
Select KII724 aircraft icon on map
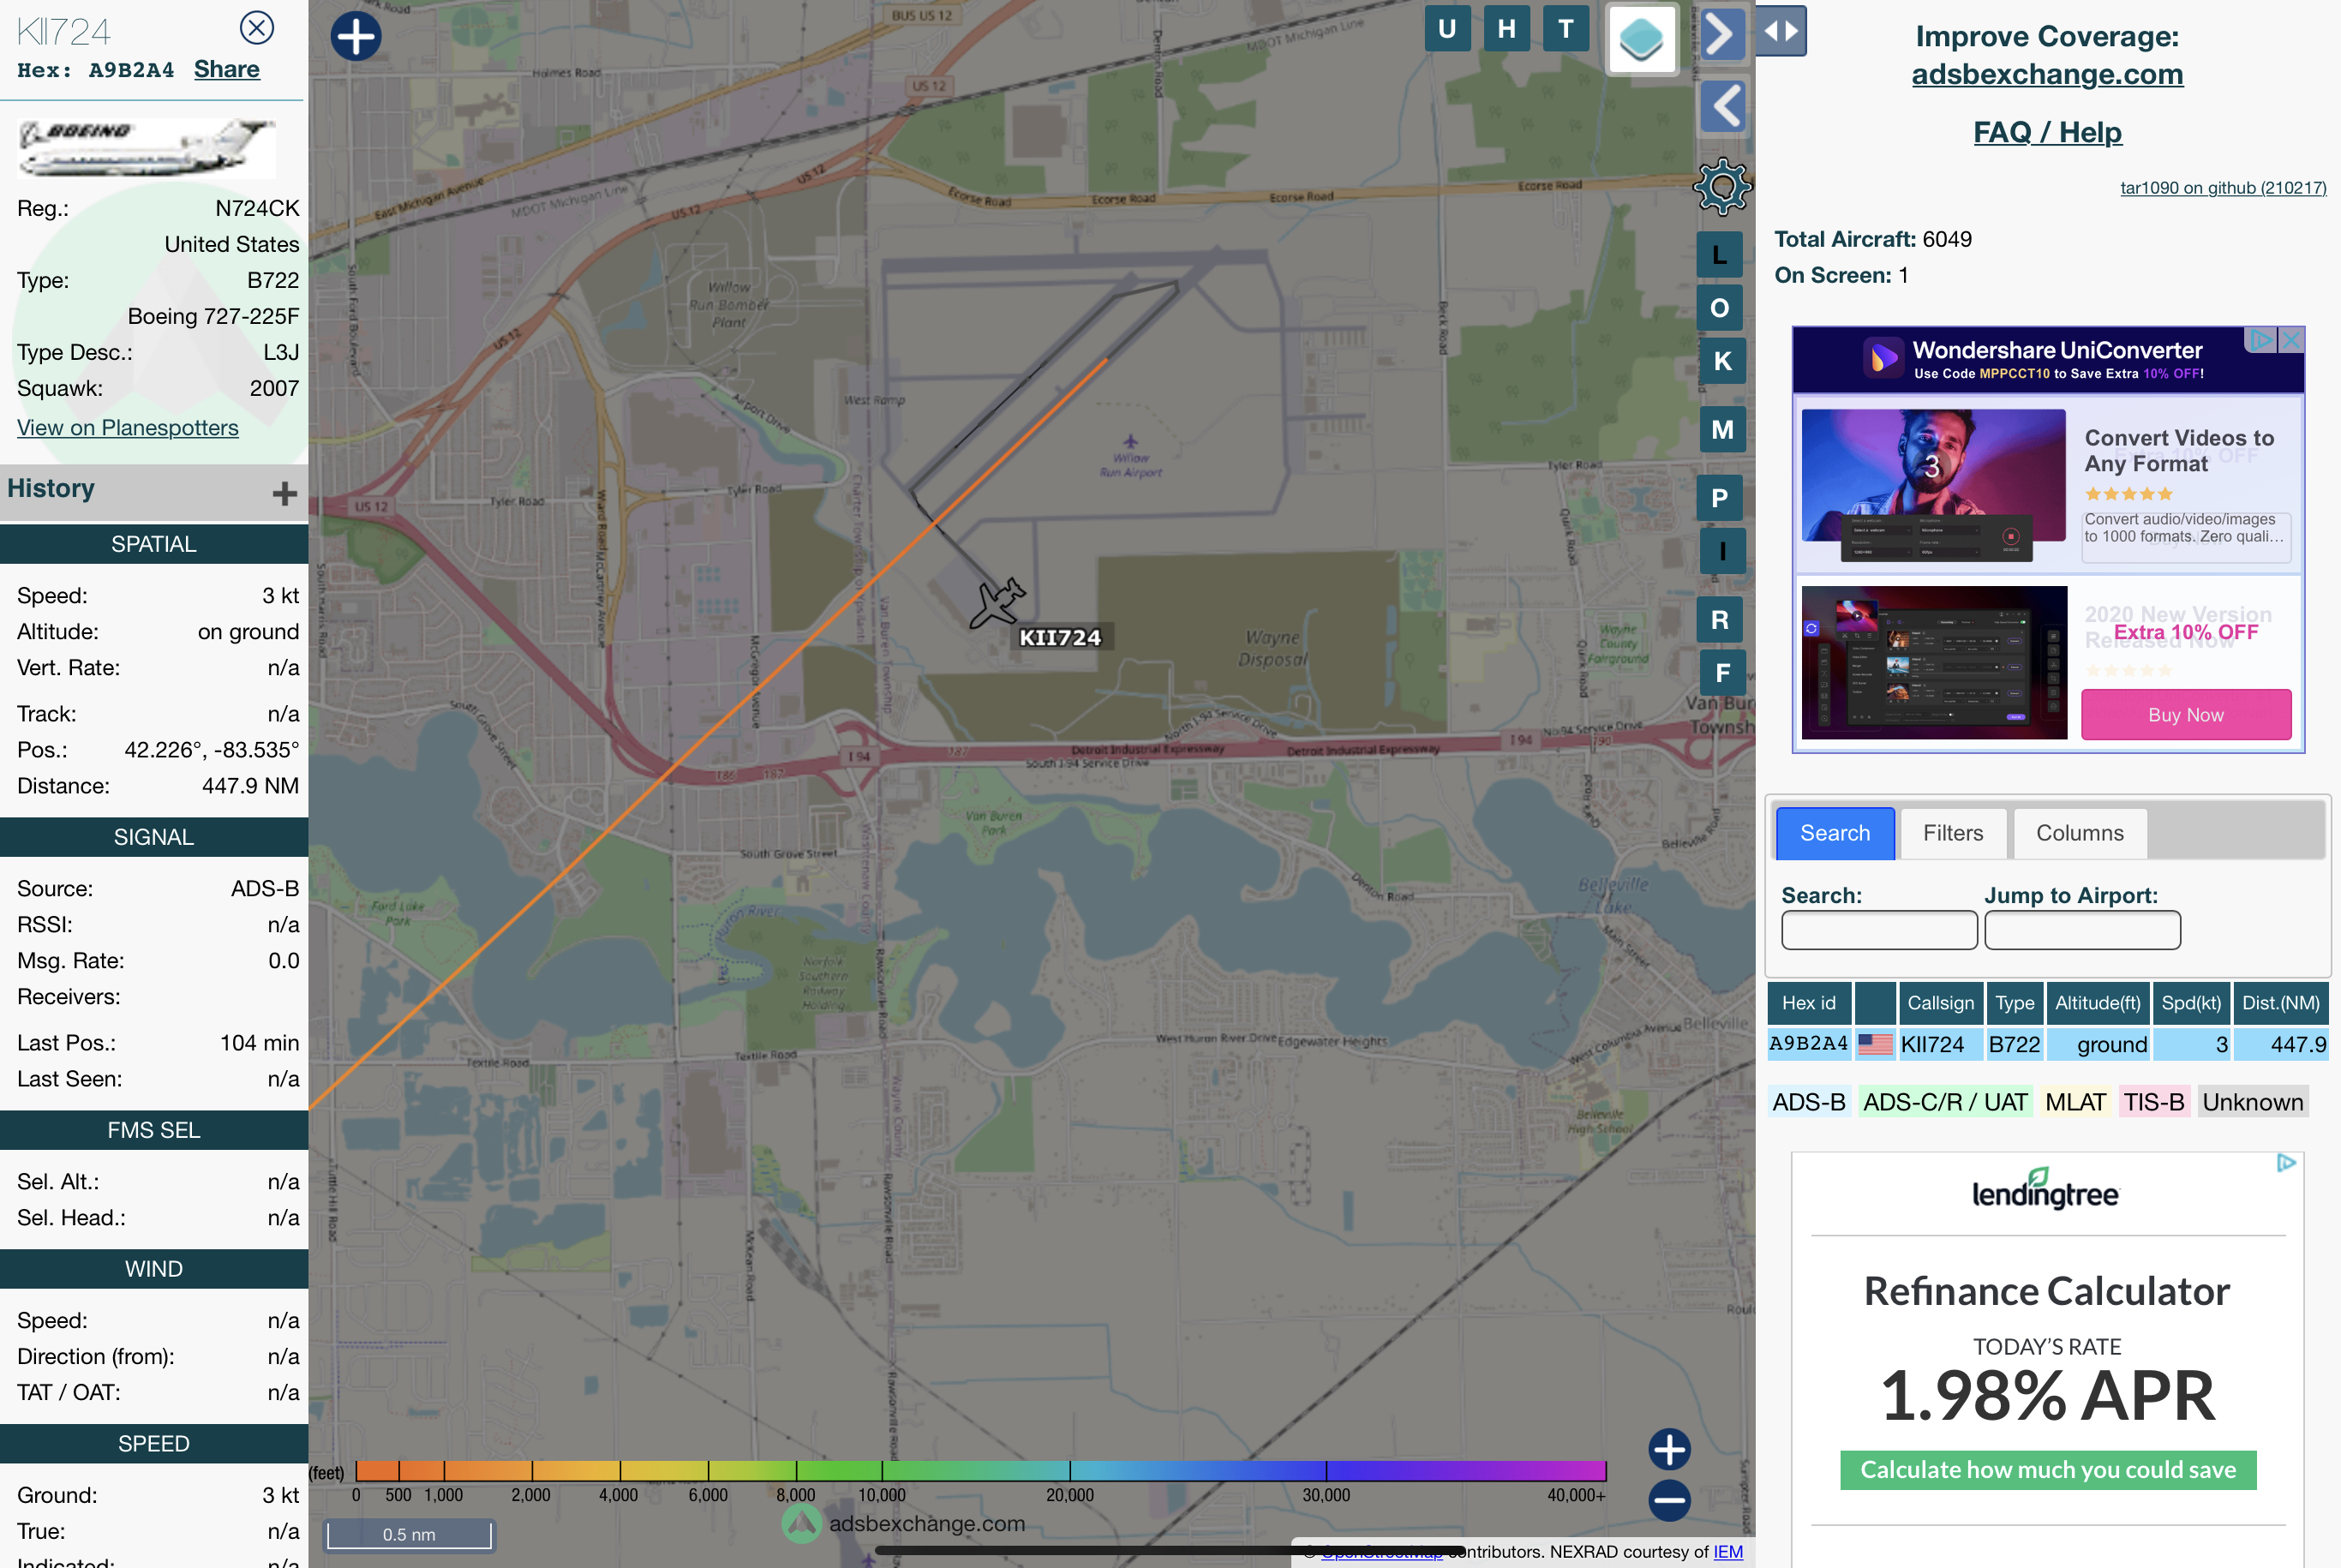coord(997,603)
